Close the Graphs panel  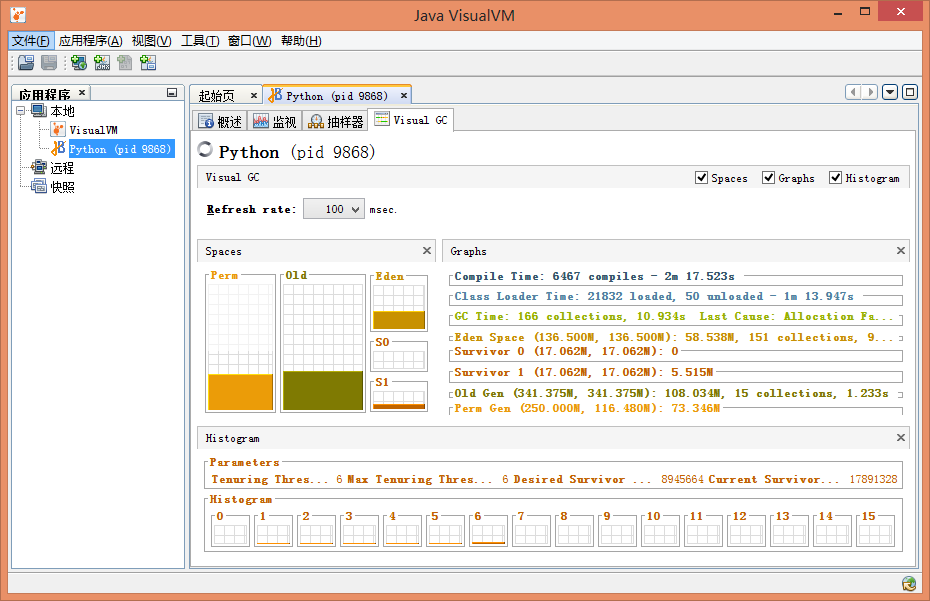click(x=900, y=250)
